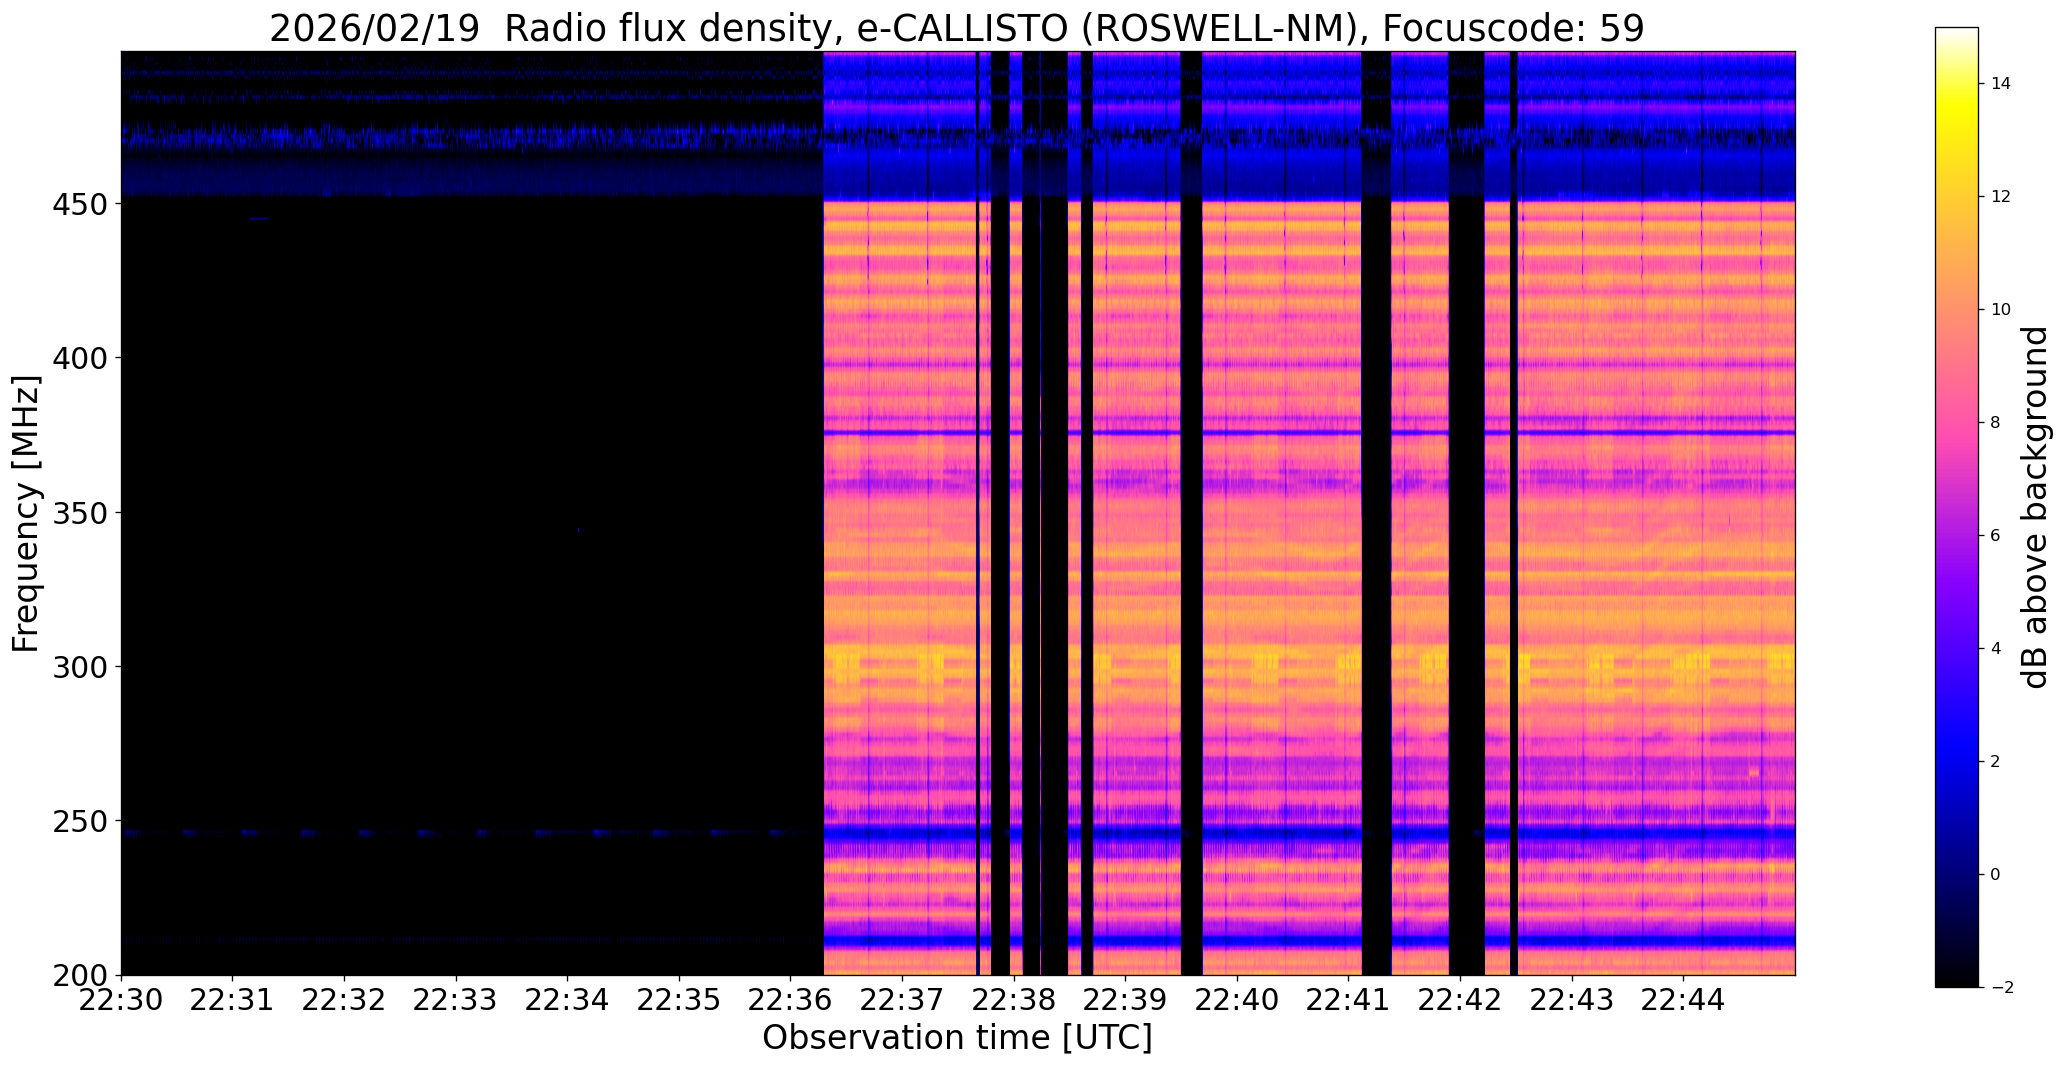Click the colorbar tick label 6
The width and height of the screenshot is (2066, 1067).
point(1995,536)
